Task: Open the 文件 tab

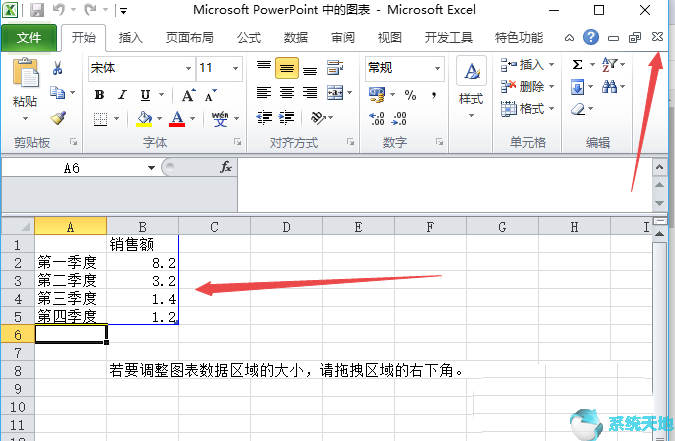Action: click(29, 38)
